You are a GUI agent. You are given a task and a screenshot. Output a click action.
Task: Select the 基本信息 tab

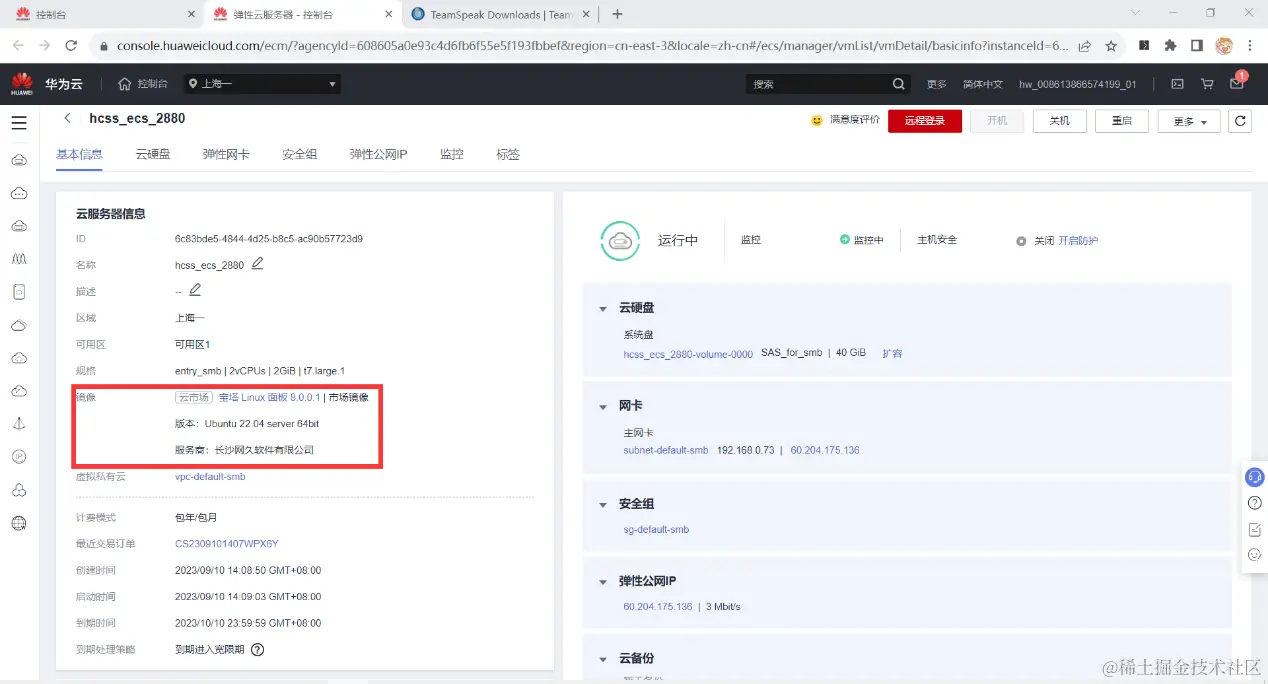79,154
